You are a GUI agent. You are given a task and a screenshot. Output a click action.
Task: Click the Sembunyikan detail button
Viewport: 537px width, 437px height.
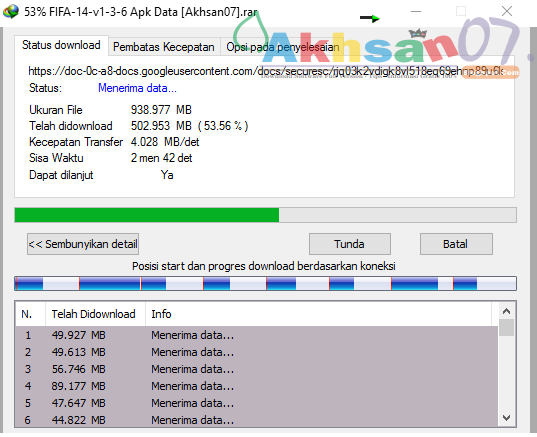(x=83, y=244)
